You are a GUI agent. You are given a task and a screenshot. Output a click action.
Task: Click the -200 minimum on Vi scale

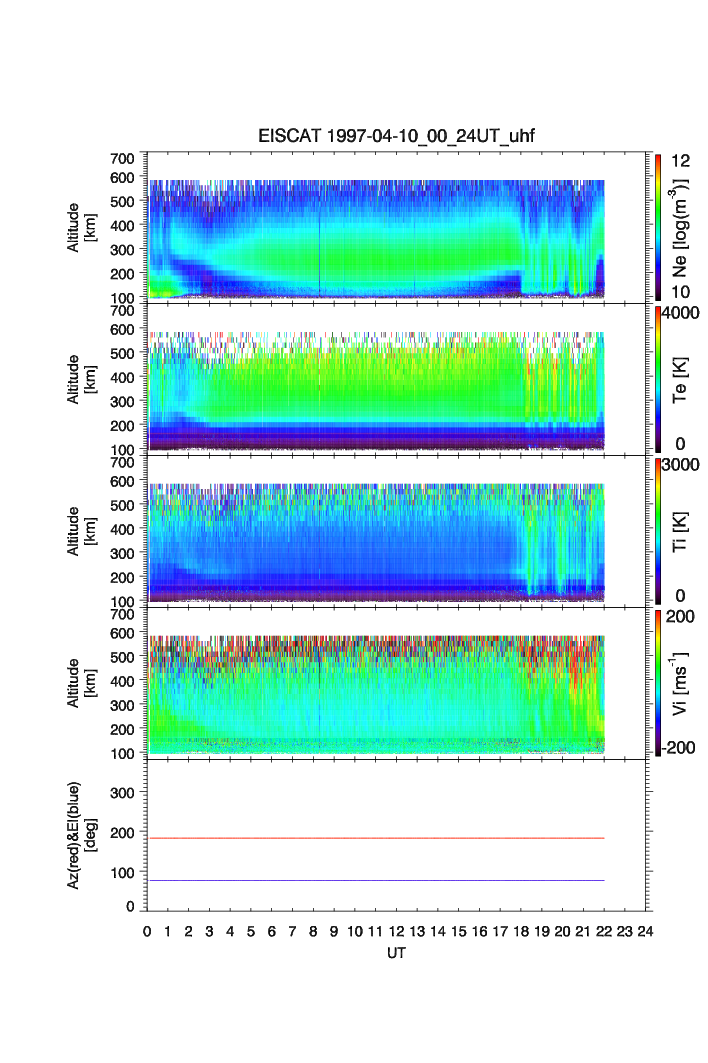click(x=679, y=748)
